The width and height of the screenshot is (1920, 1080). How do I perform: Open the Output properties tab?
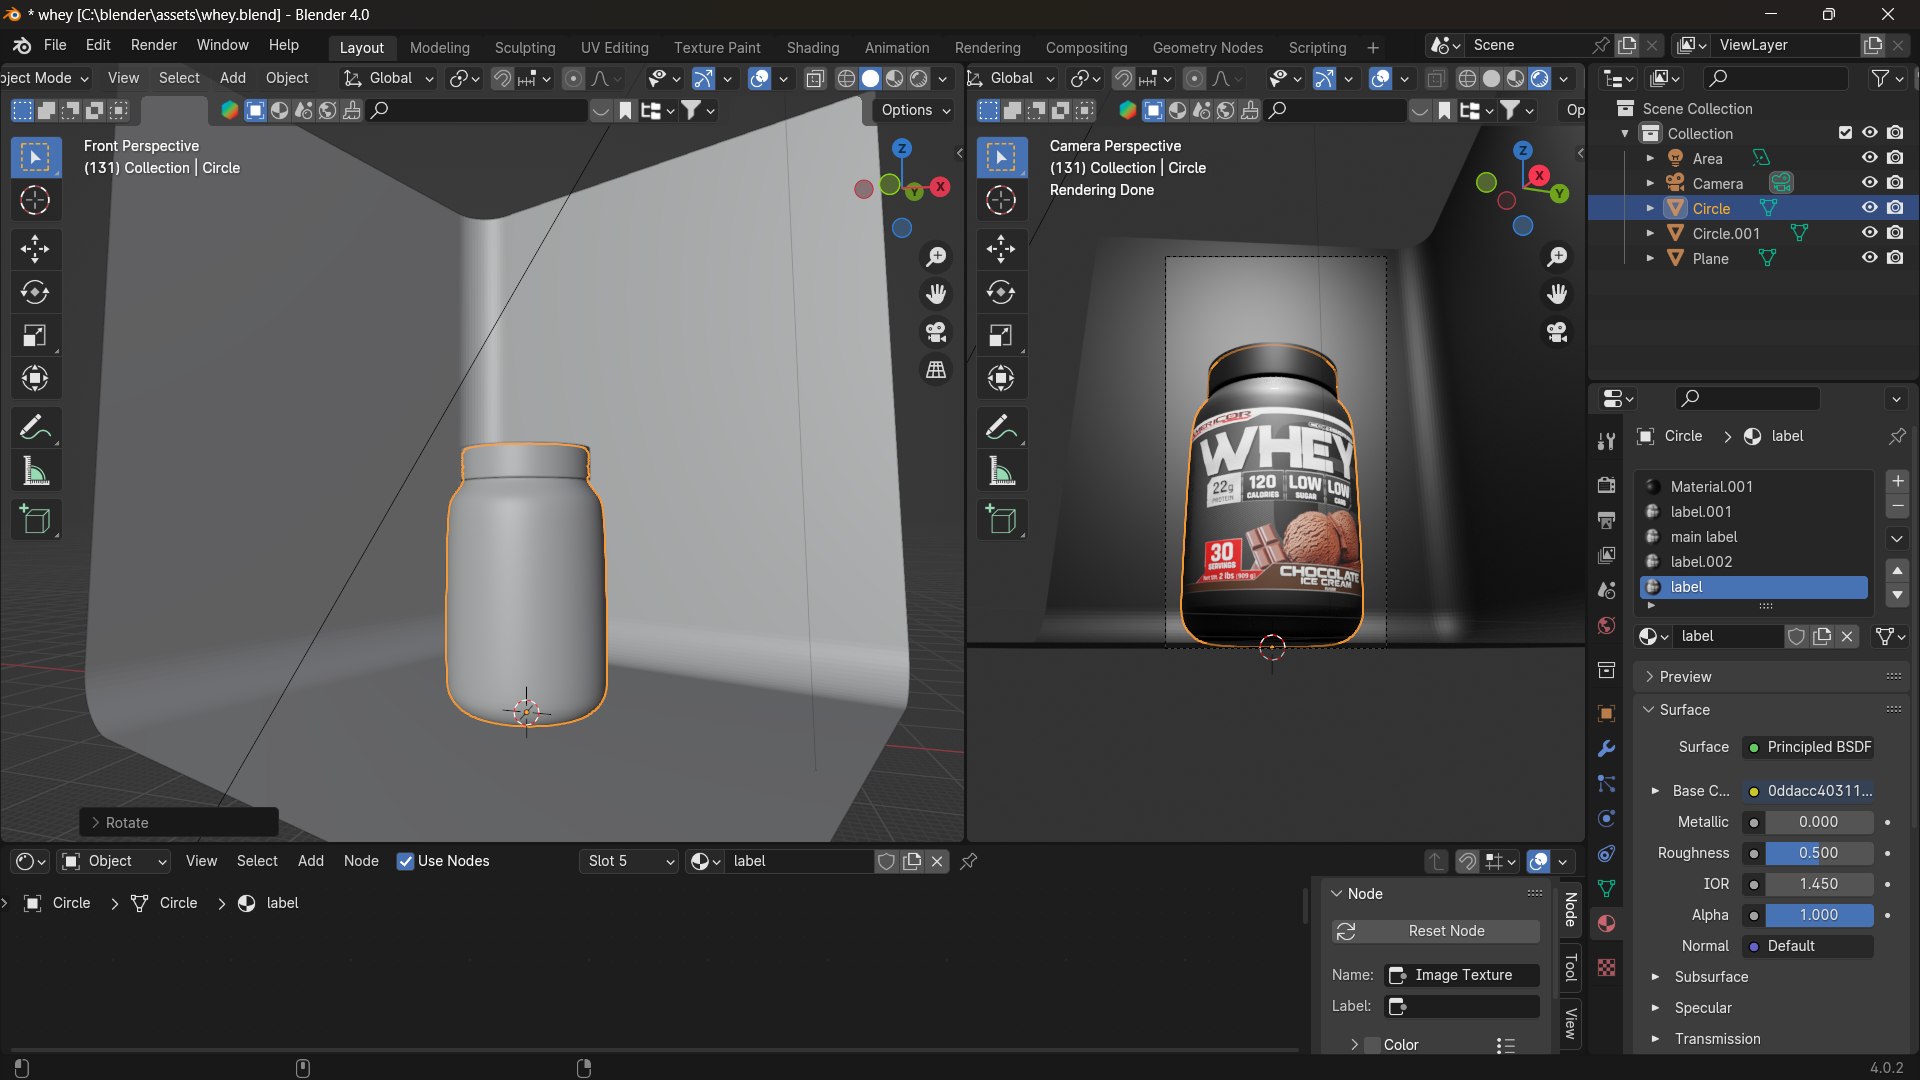coord(1606,520)
